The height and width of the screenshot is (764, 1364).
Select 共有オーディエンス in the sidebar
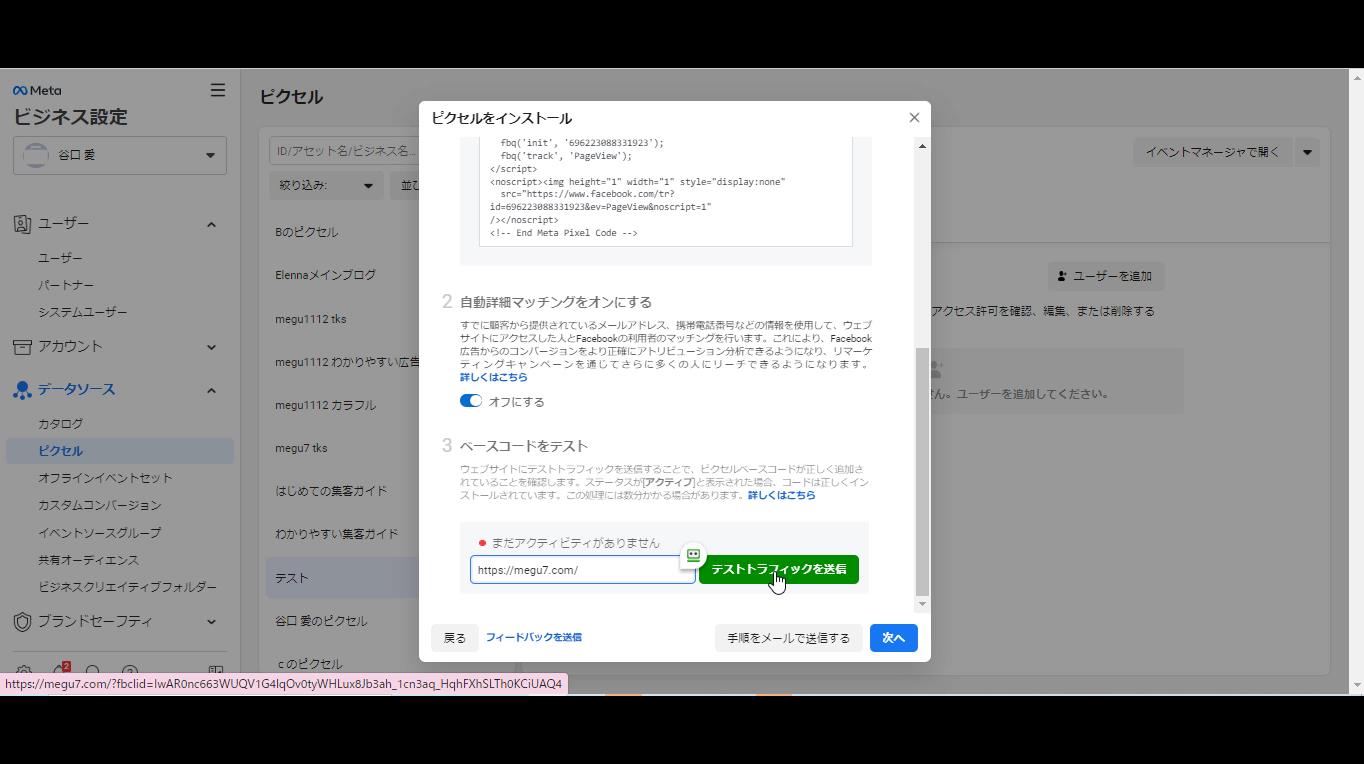(89, 560)
